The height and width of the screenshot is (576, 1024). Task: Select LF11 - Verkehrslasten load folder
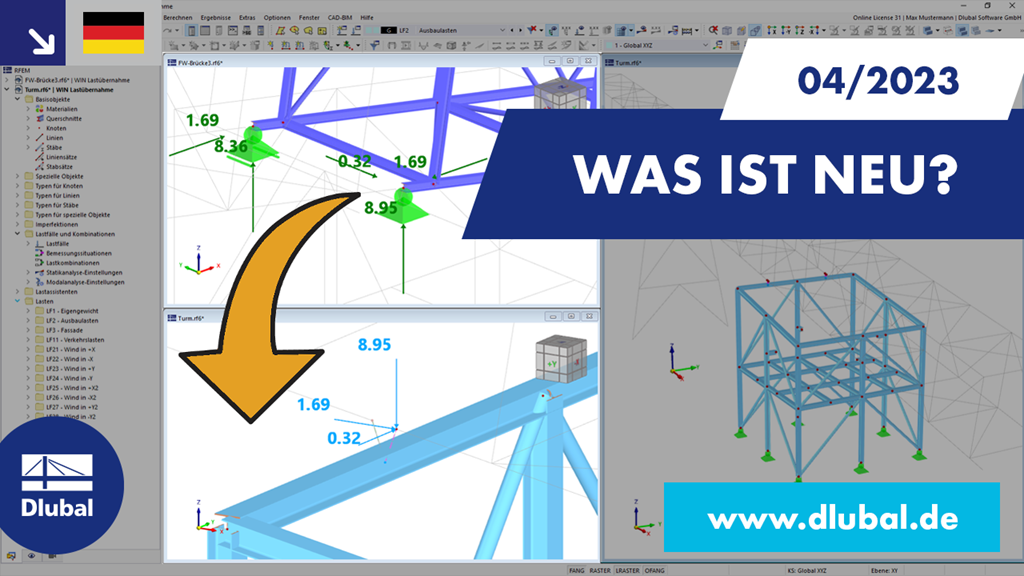point(75,340)
